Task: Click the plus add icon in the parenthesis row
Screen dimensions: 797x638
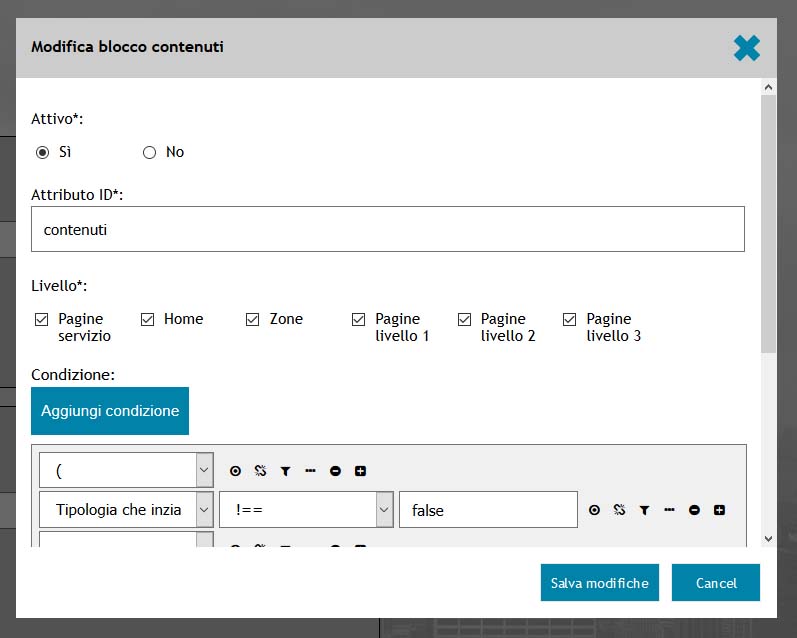Action: coord(360,471)
